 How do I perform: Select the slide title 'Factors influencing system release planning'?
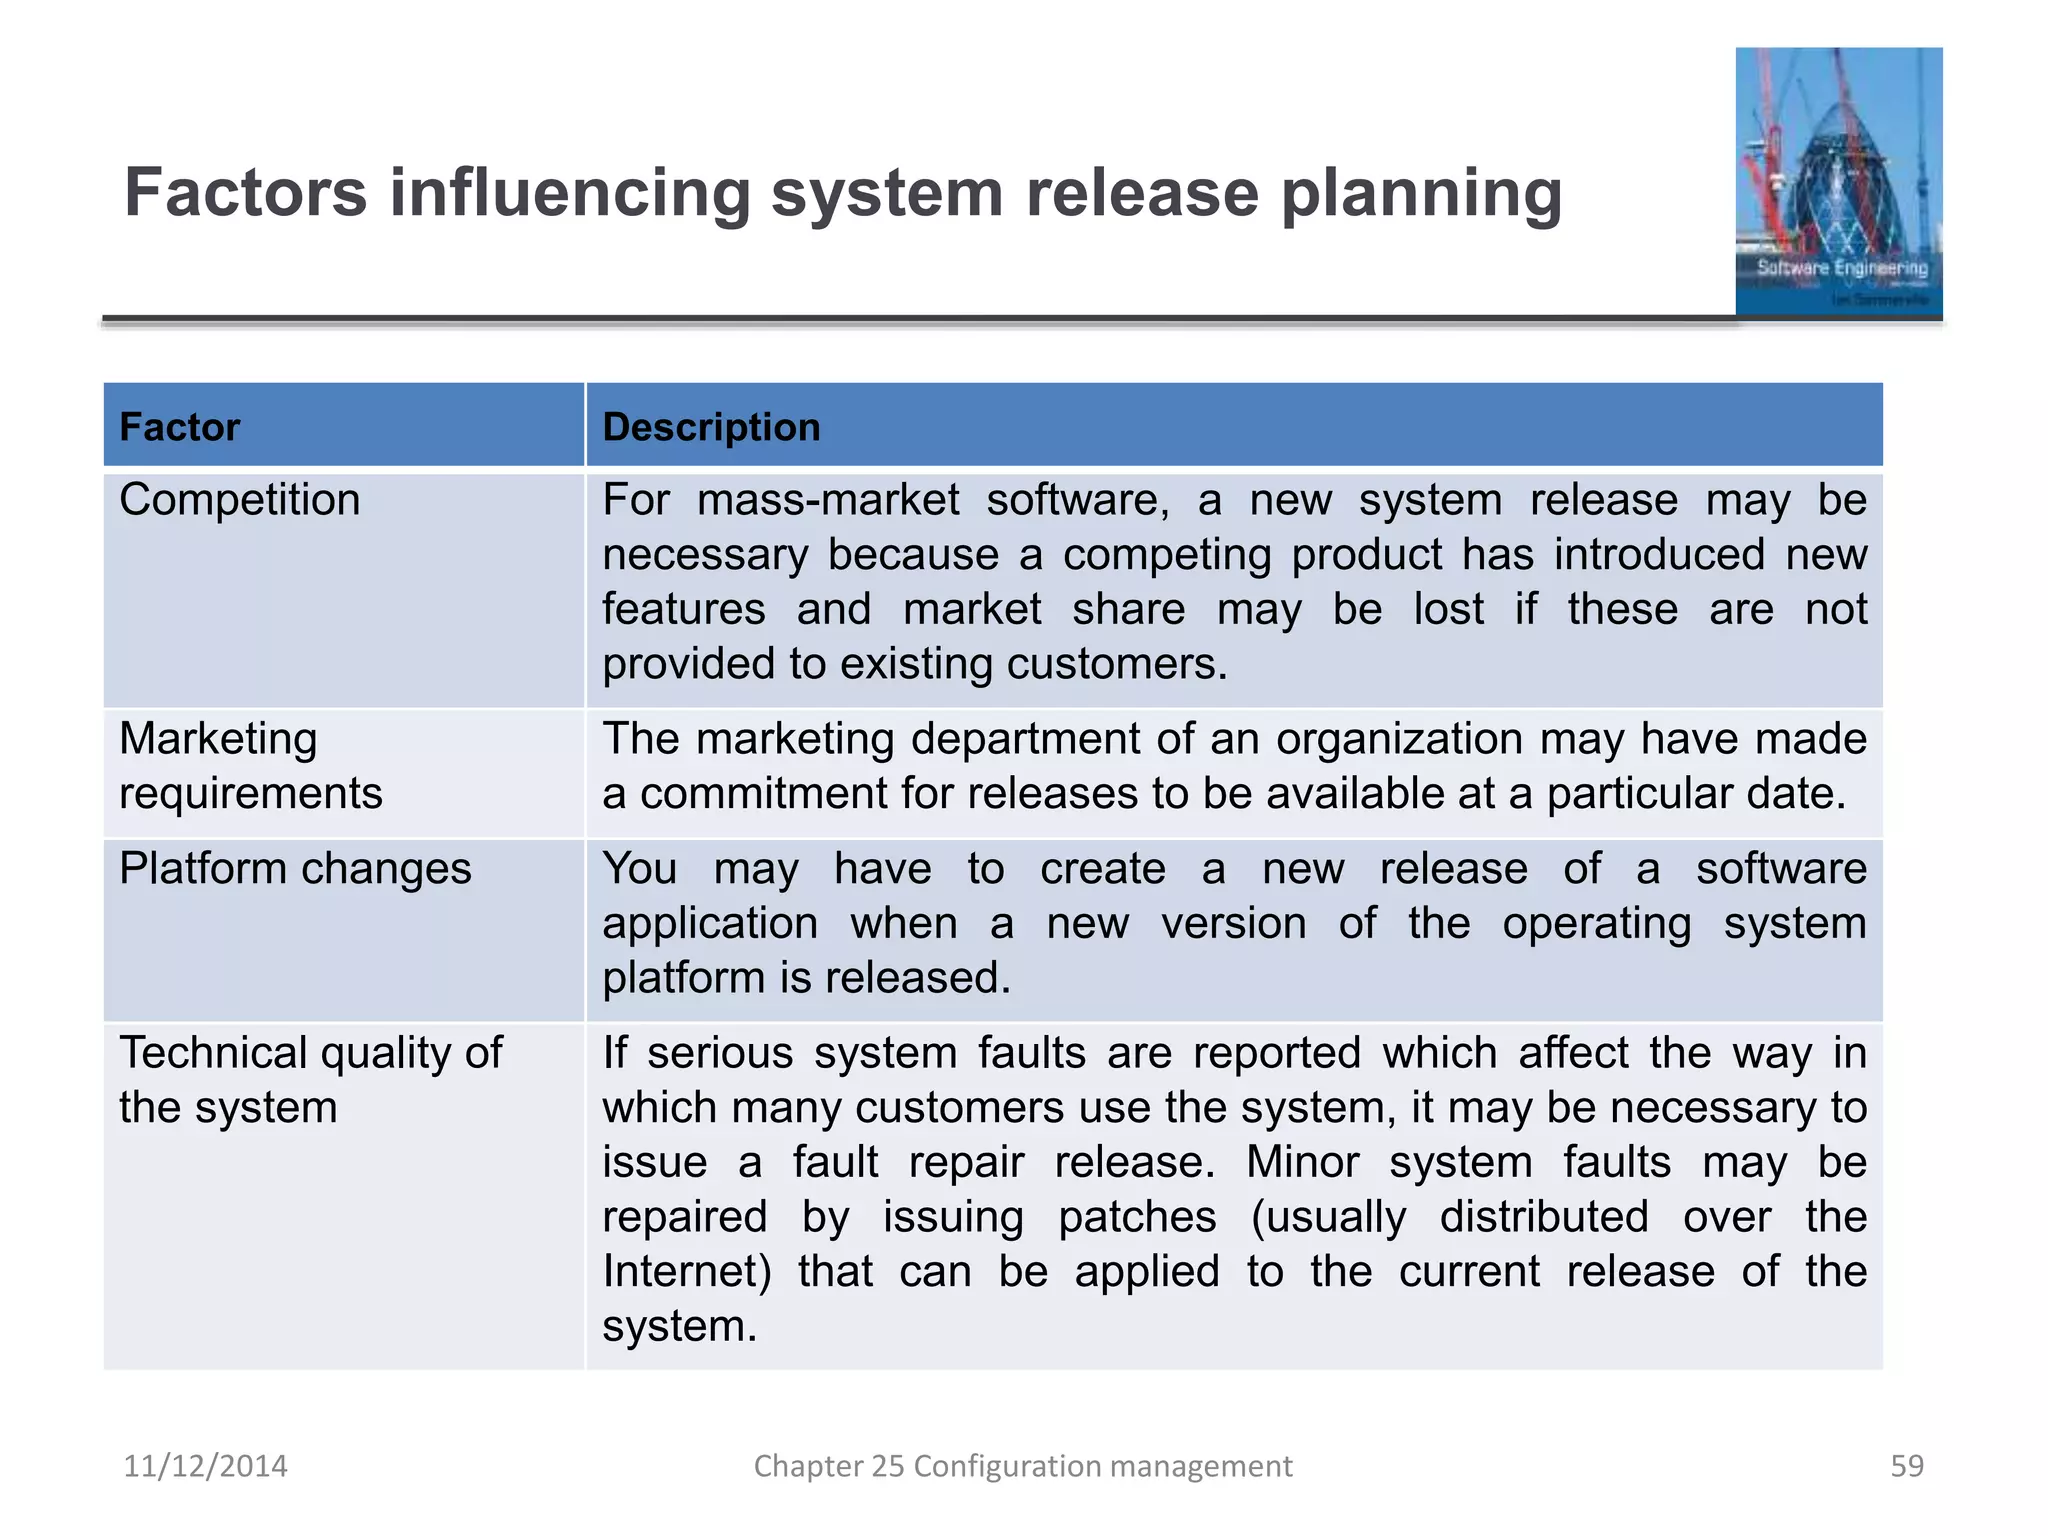[843, 192]
